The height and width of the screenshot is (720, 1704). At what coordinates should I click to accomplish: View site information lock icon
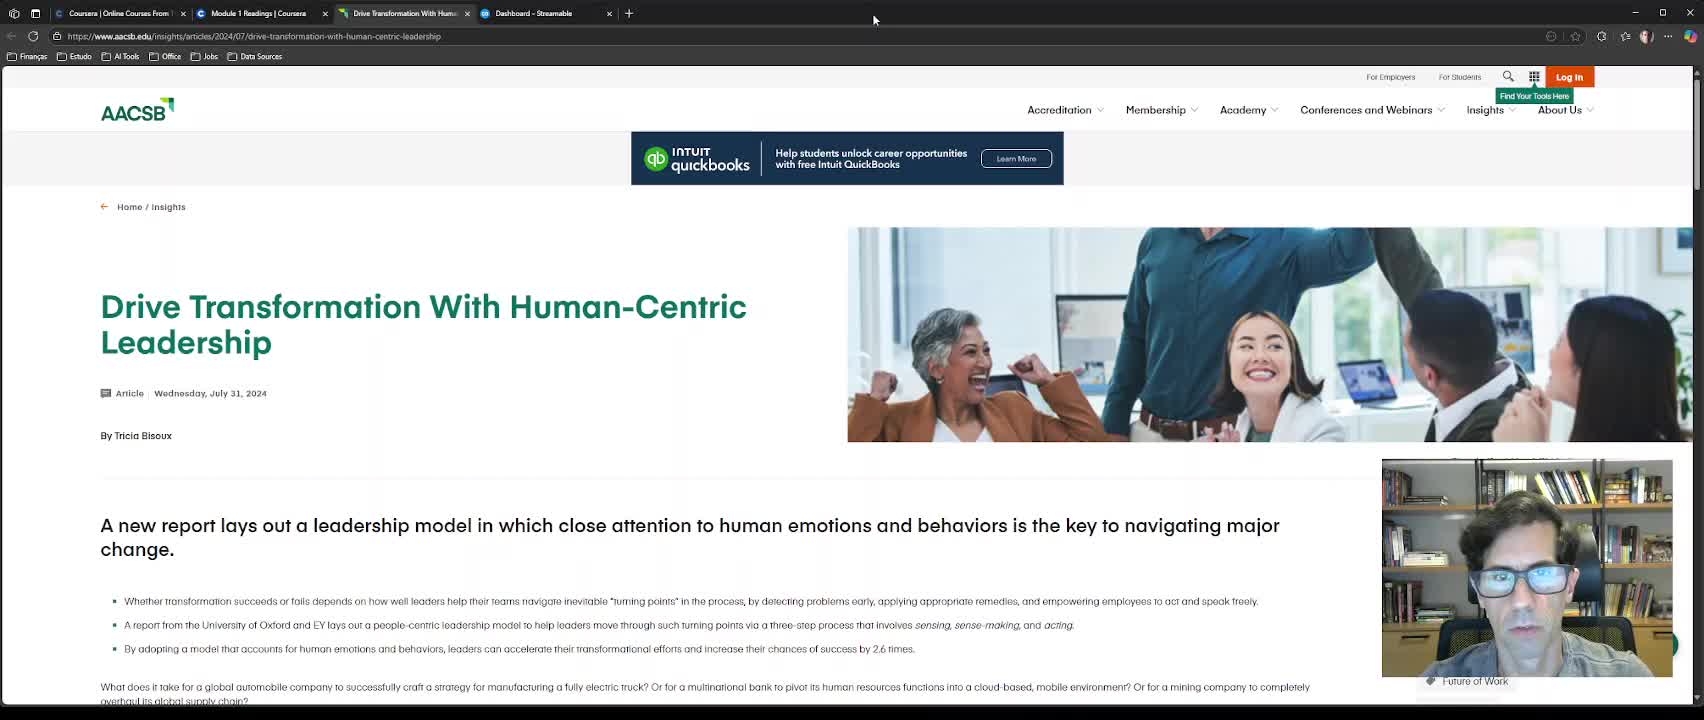tap(57, 36)
